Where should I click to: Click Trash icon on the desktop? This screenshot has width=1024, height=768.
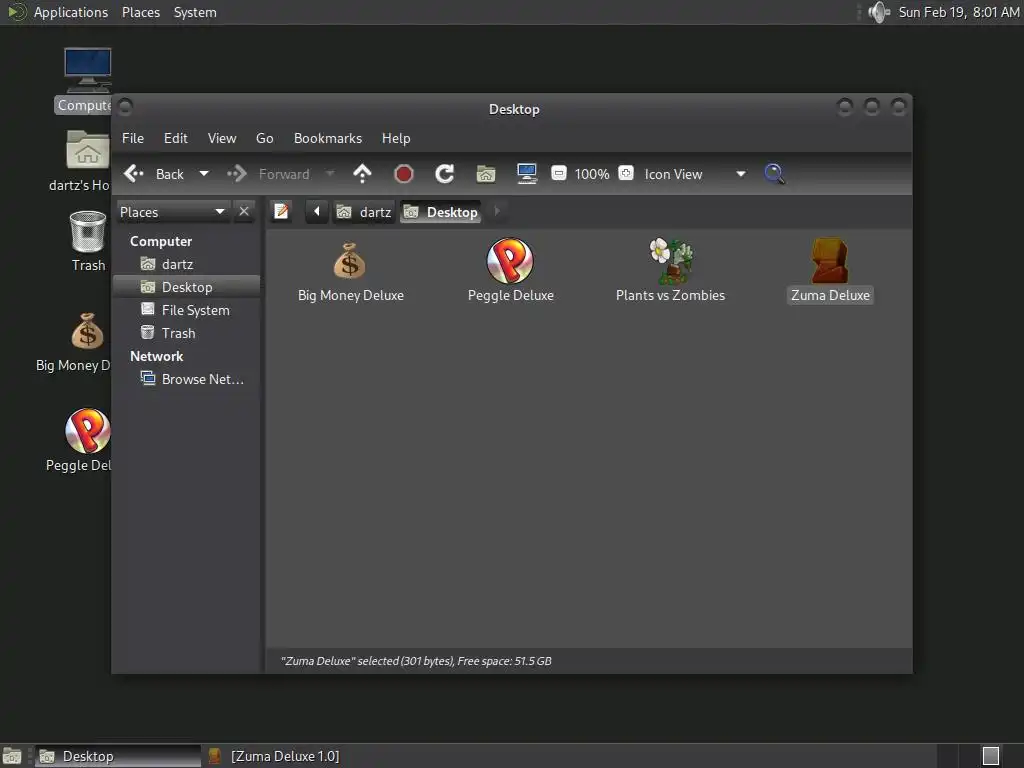coord(88,240)
